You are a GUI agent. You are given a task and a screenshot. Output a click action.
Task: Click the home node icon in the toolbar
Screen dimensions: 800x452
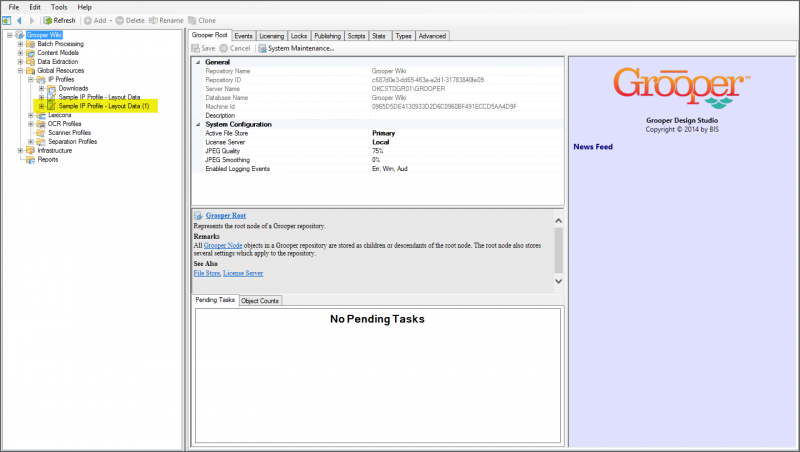7,20
